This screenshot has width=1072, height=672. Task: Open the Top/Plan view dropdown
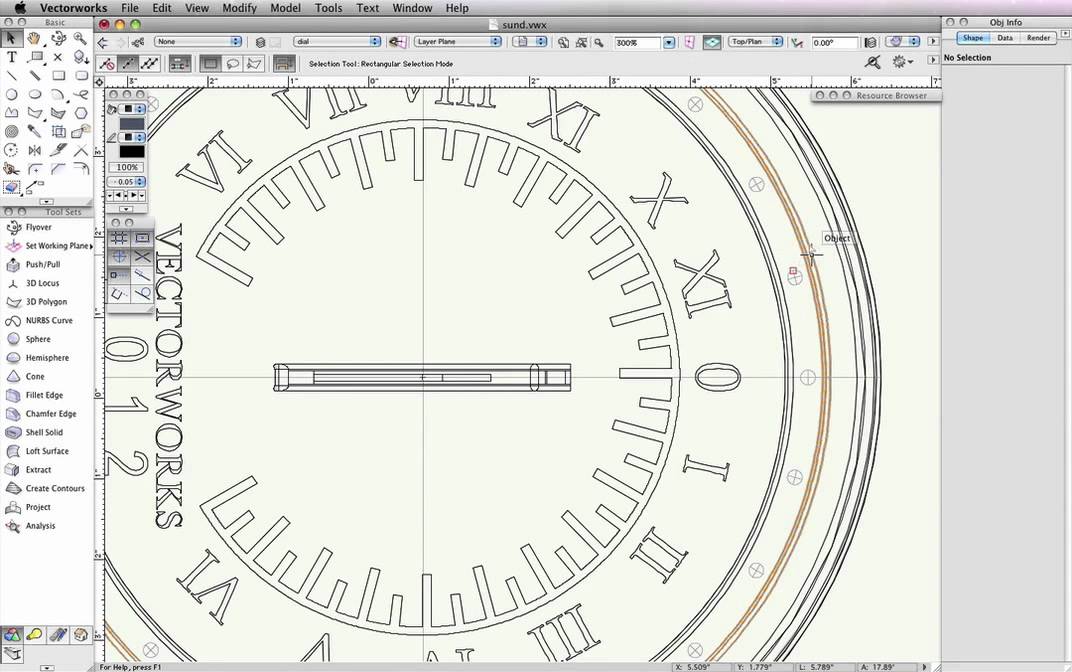[x=755, y=42]
